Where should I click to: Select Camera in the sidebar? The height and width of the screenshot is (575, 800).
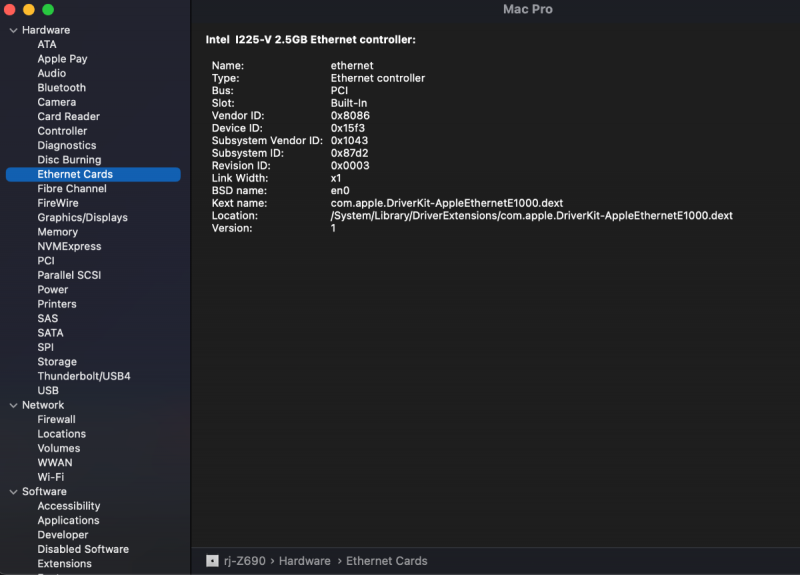57,102
